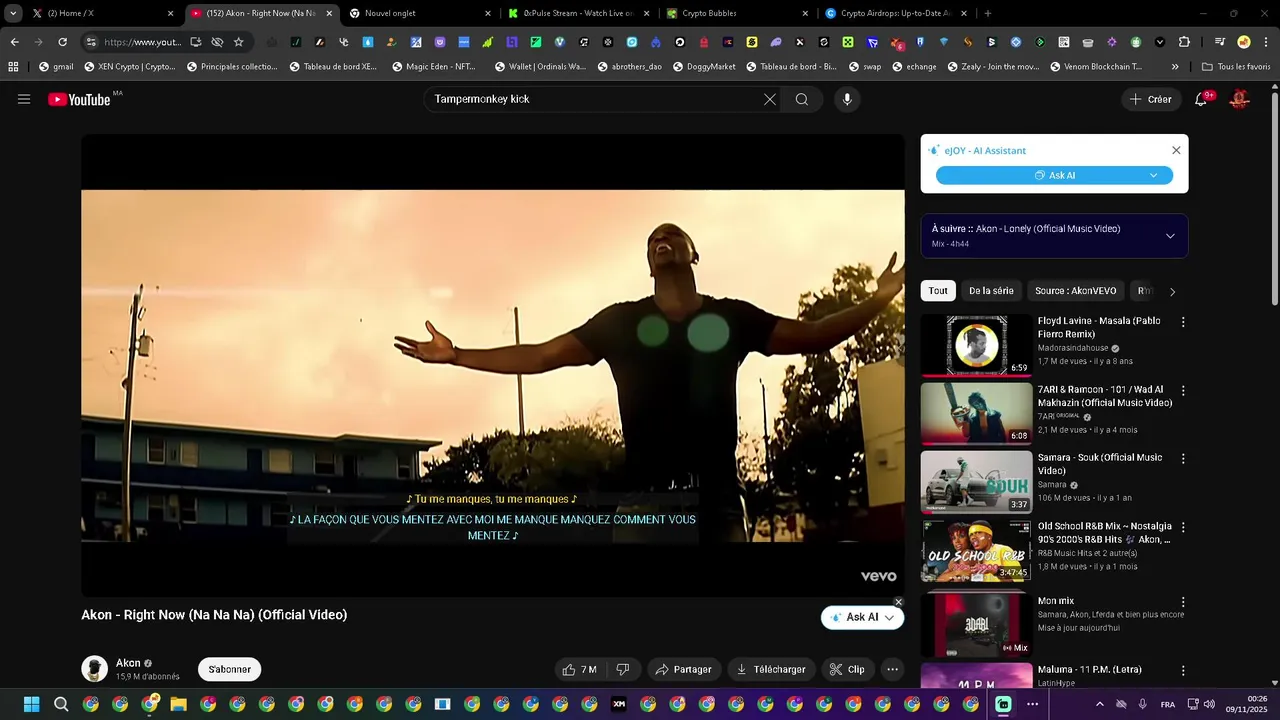Open Windows taskbar search
Screen dimensions: 1280x720
click(x=61, y=704)
